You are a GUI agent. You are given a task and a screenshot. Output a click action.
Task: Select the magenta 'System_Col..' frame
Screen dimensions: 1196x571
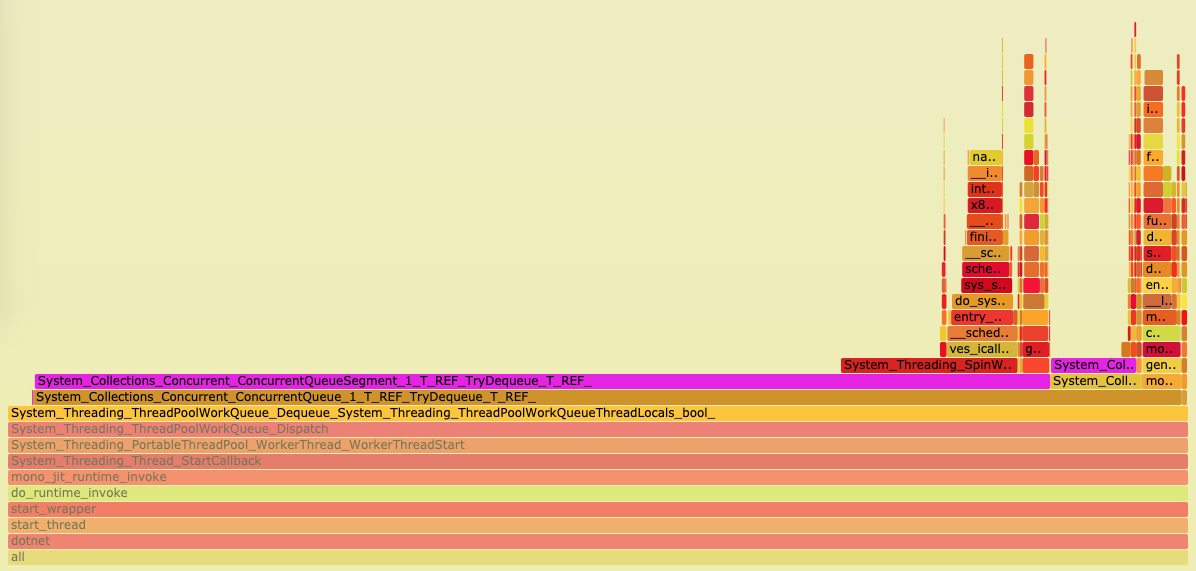[1096, 365]
